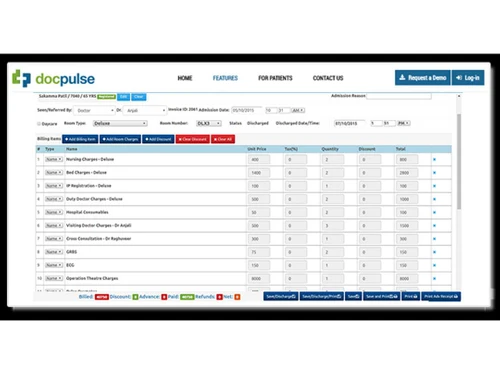Viewport: 500px width, 375px height.
Task: Remove the IP Registration - Deluxe item
Action: point(434,186)
